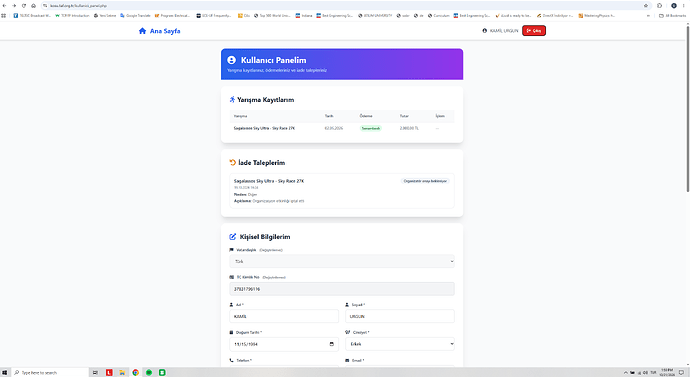Image resolution: width=690 pixels, height=377 pixels.
Task: Click the person icon beside Soyad label
Action: click(347, 304)
